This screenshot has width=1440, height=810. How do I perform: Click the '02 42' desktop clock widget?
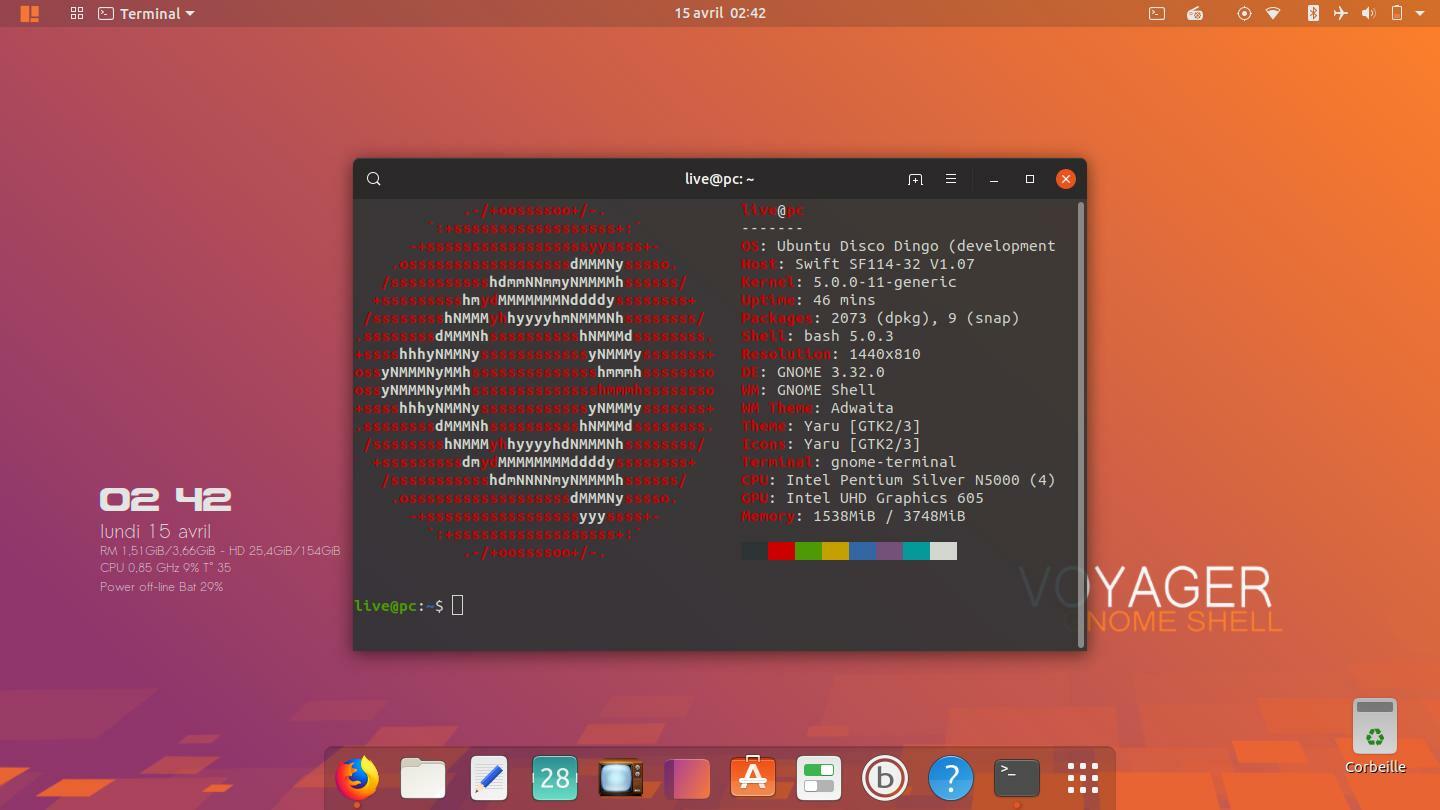coord(165,499)
